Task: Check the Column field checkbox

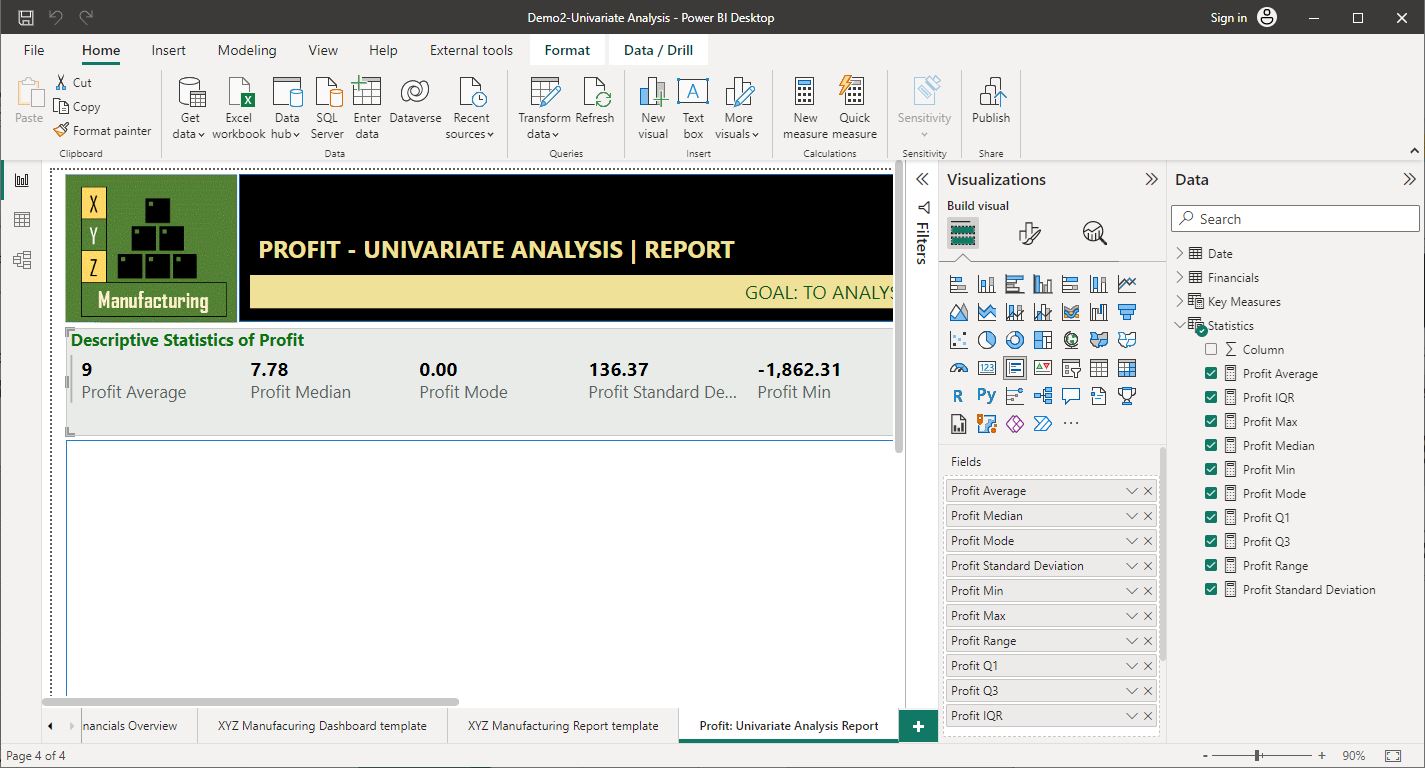Action: point(1211,350)
